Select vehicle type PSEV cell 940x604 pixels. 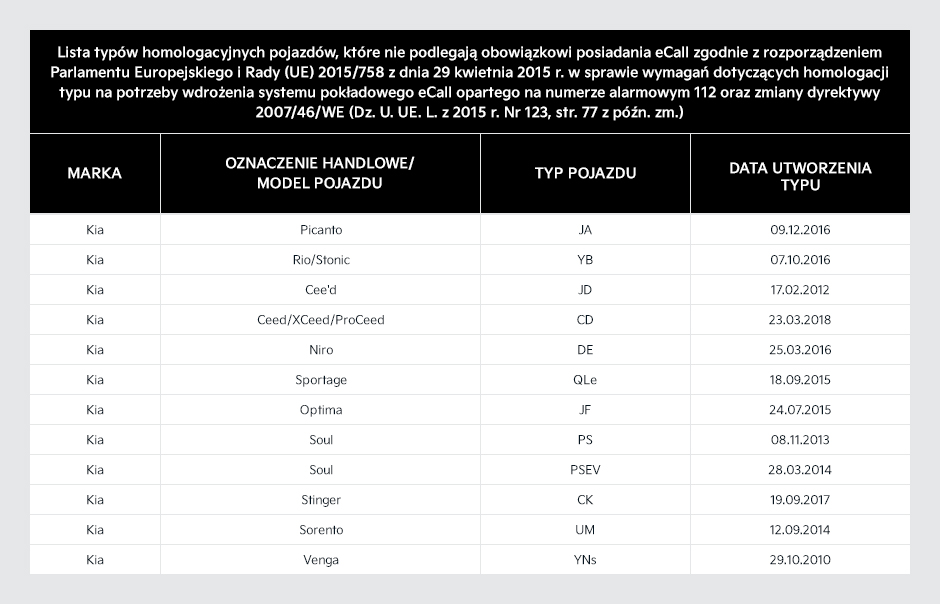pyautogui.click(x=585, y=469)
